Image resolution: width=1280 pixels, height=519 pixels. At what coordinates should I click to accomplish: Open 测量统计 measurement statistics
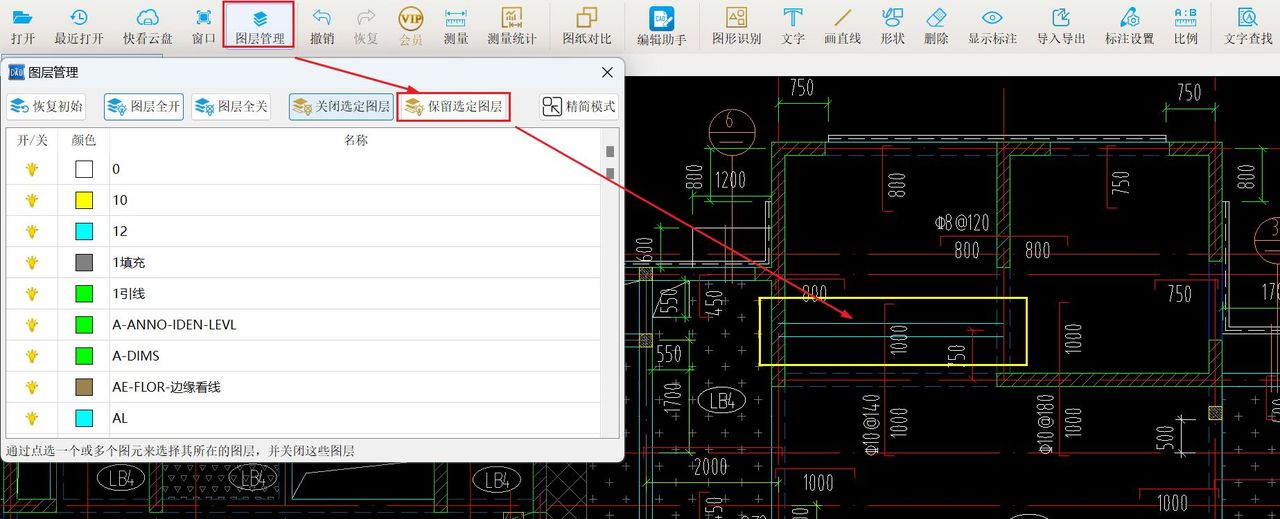(511, 27)
